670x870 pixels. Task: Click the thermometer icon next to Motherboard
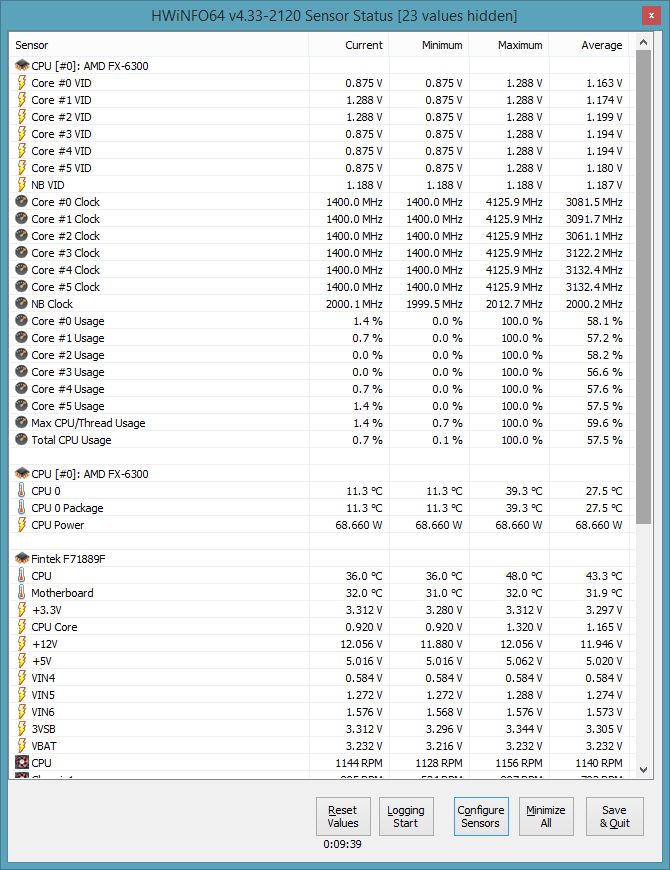(22, 593)
